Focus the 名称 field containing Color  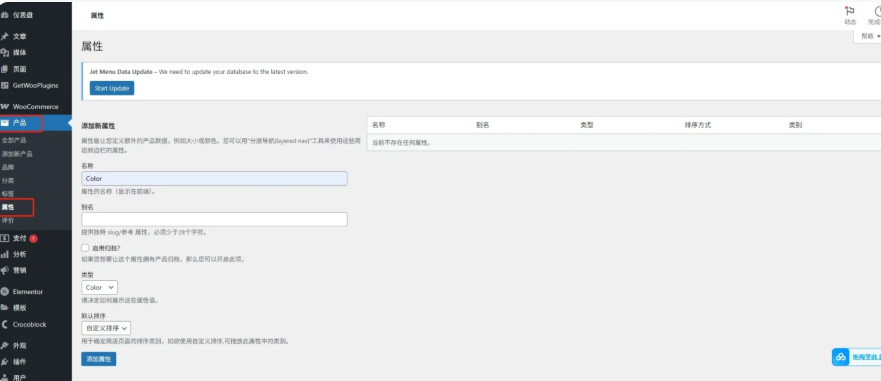point(214,178)
